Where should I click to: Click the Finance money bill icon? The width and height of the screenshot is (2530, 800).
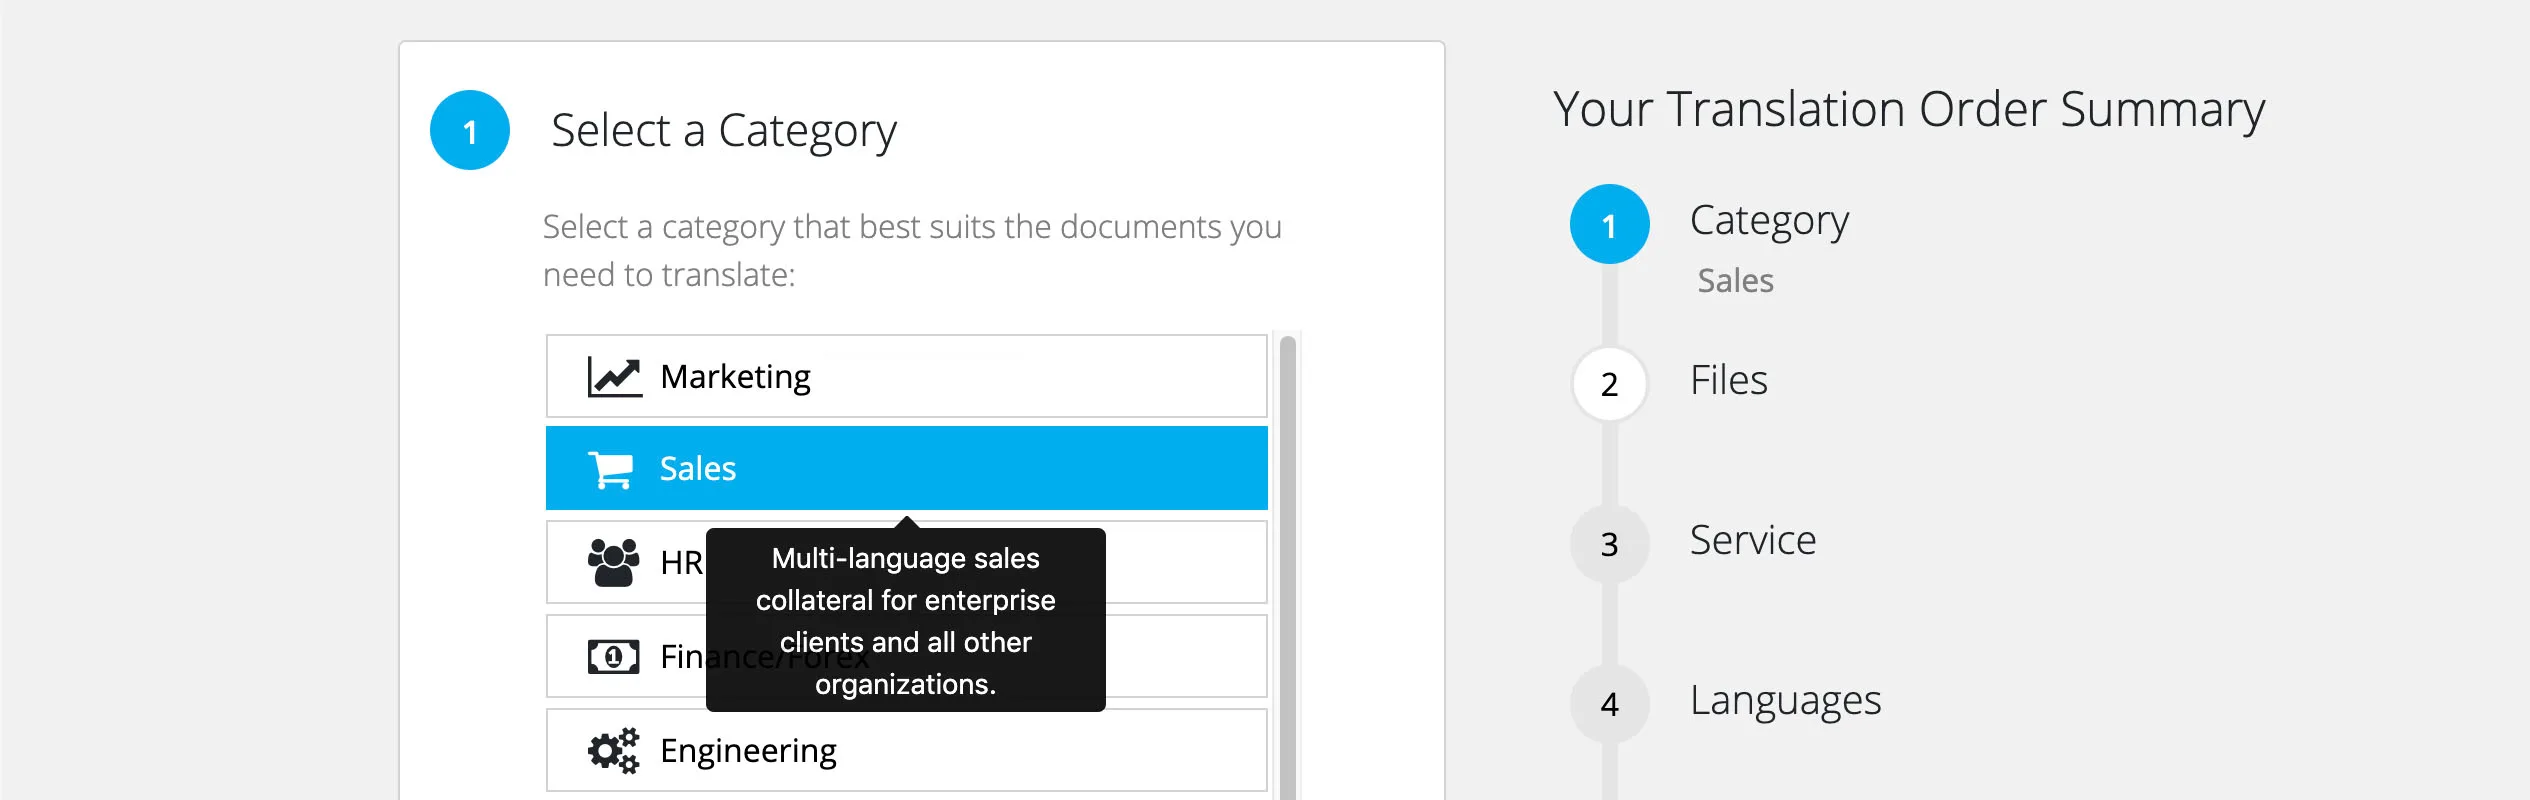point(613,657)
